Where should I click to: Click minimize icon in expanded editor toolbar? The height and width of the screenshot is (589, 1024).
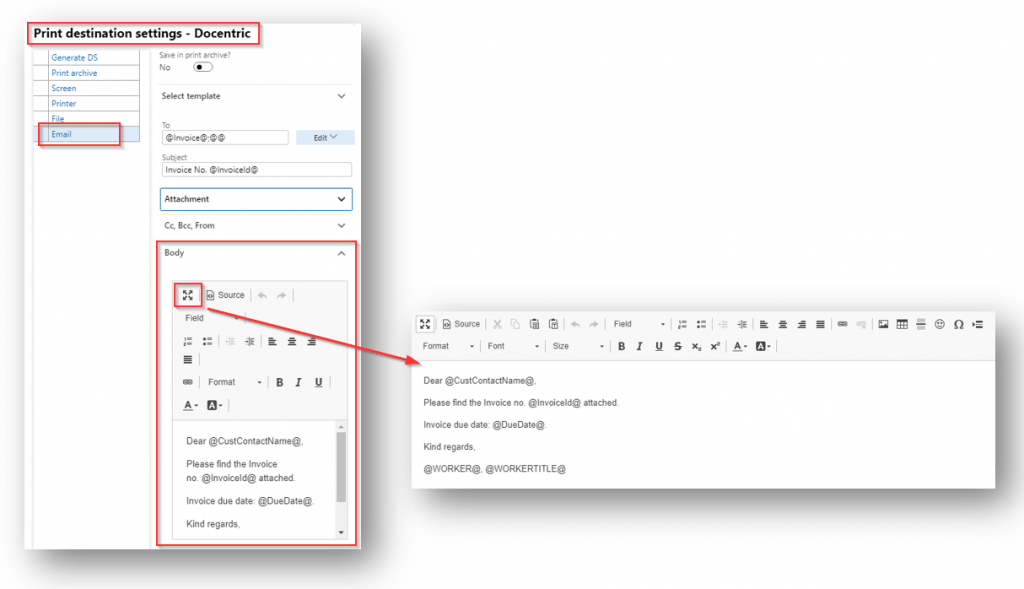point(425,324)
